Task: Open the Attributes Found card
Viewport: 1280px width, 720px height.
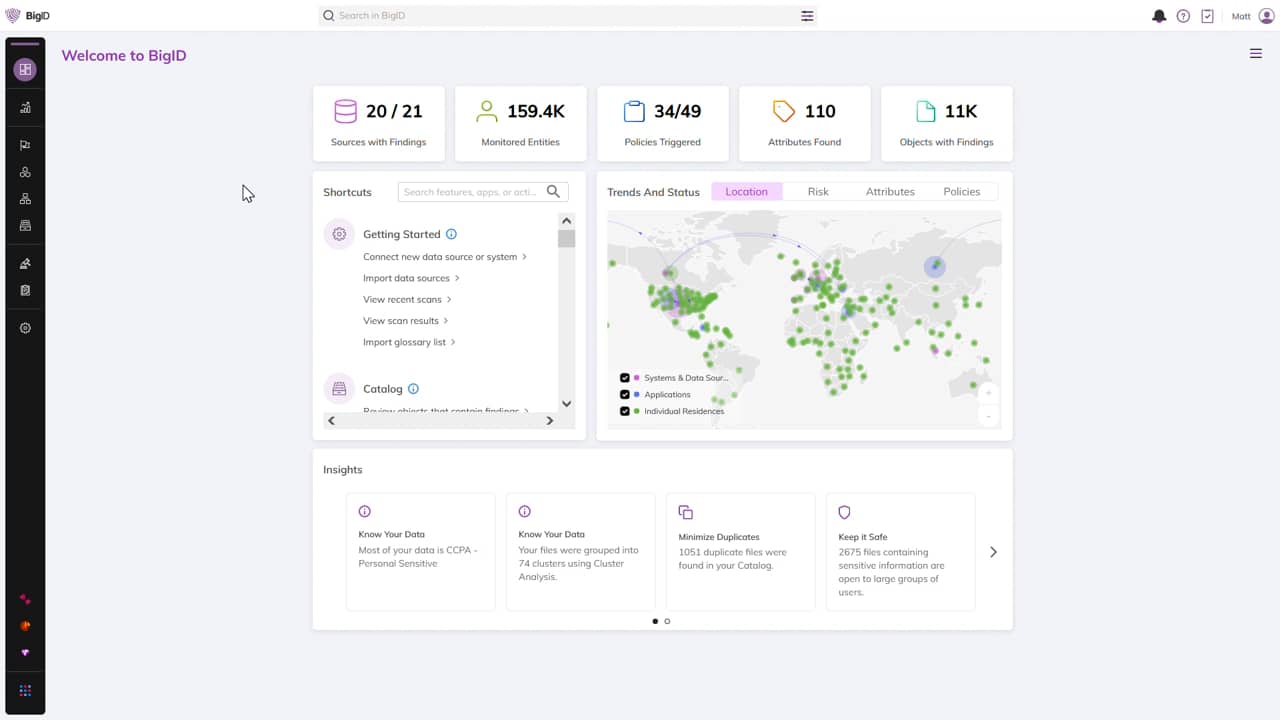Action: tap(805, 123)
